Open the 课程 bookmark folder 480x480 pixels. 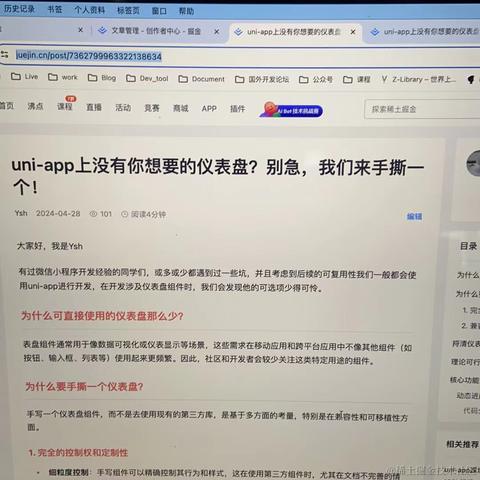point(357,80)
